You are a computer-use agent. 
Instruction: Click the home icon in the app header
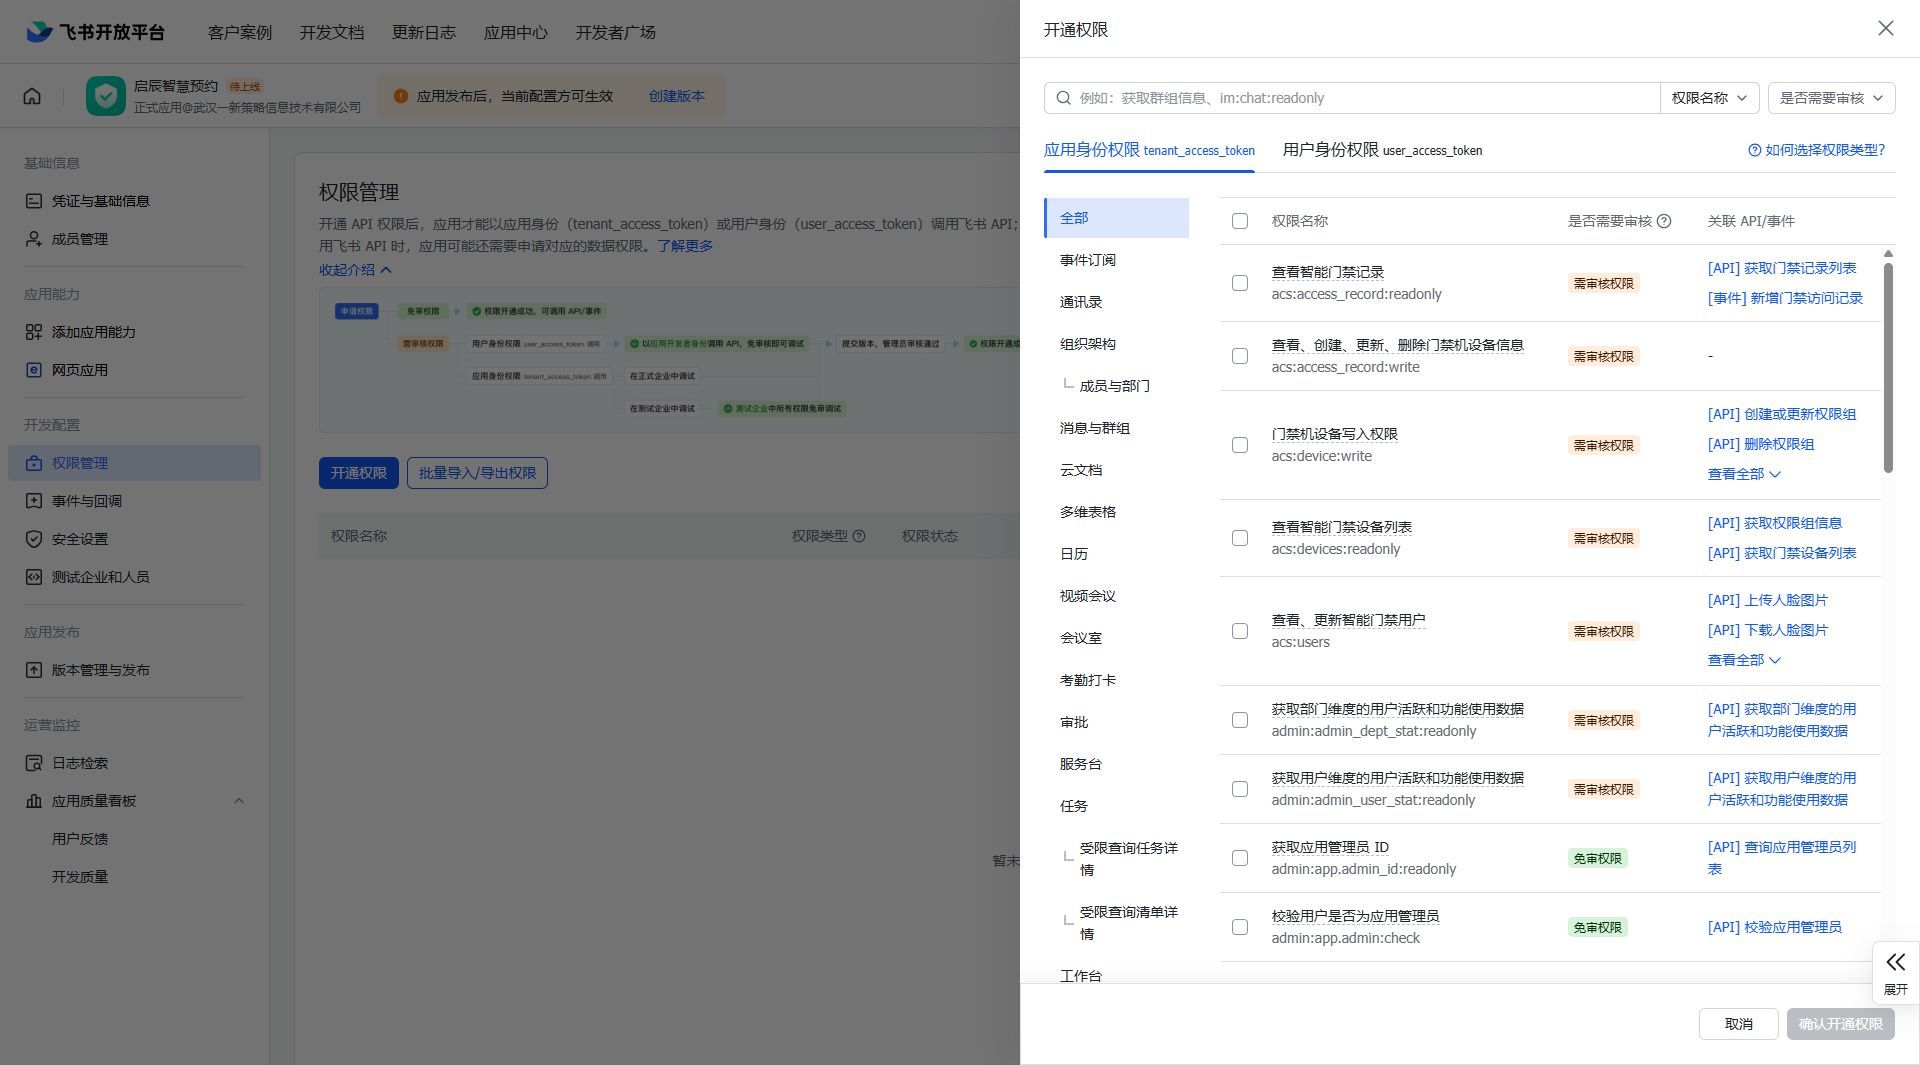tap(32, 96)
